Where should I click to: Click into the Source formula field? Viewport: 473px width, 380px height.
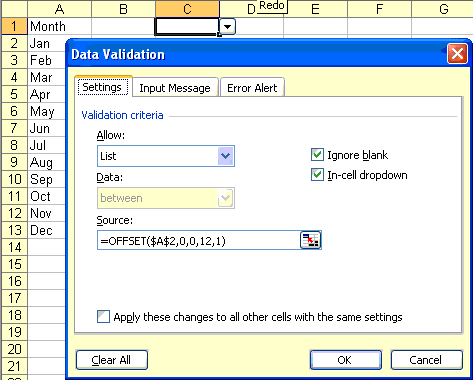(199, 240)
